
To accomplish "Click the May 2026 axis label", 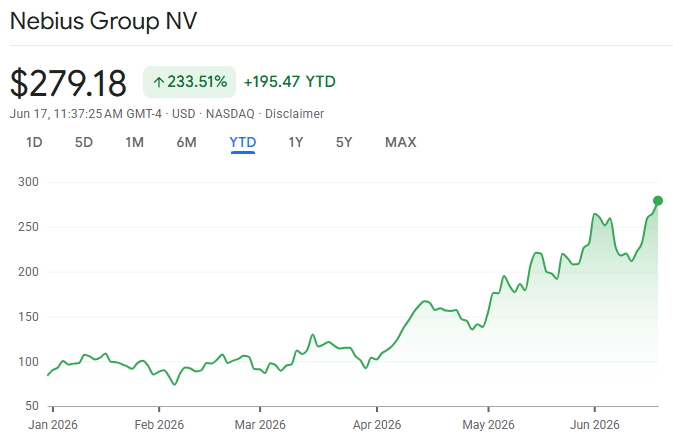I will pos(488,425).
